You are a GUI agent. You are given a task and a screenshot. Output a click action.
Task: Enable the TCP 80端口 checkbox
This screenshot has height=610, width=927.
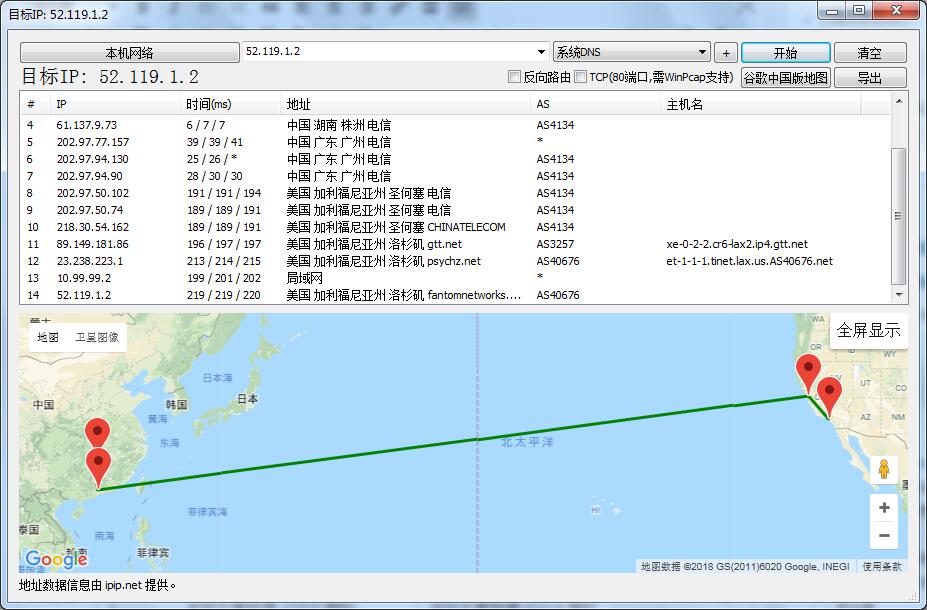coord(578,77)
